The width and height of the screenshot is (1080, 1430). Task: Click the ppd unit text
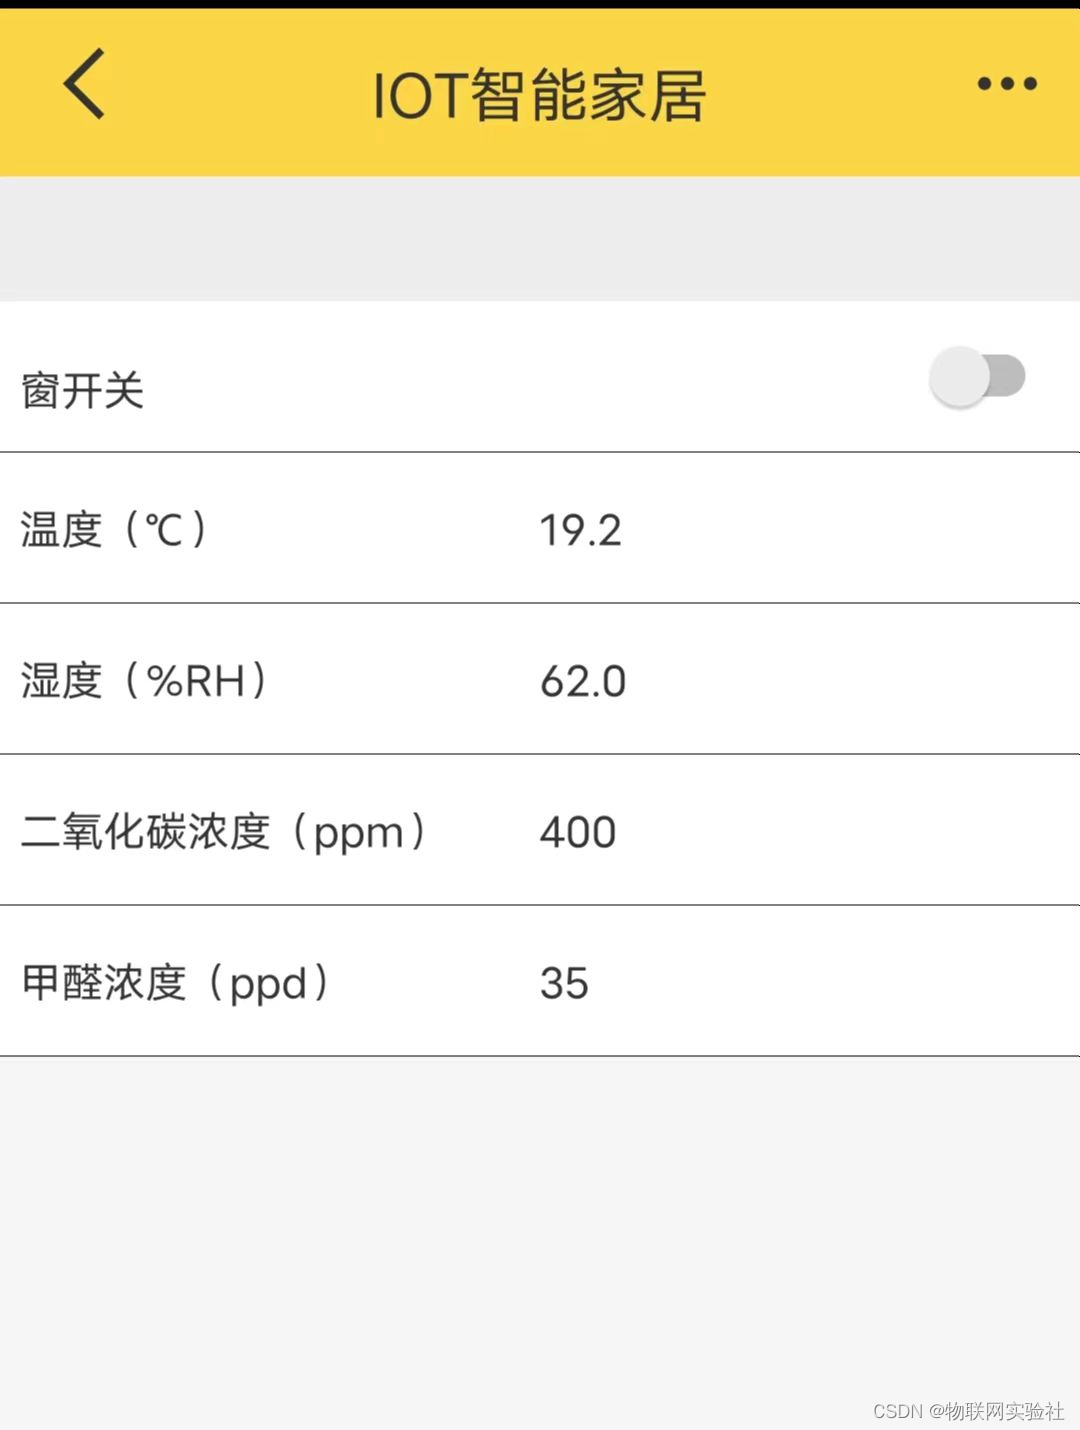pyautogui.click(x=268, y=985)
